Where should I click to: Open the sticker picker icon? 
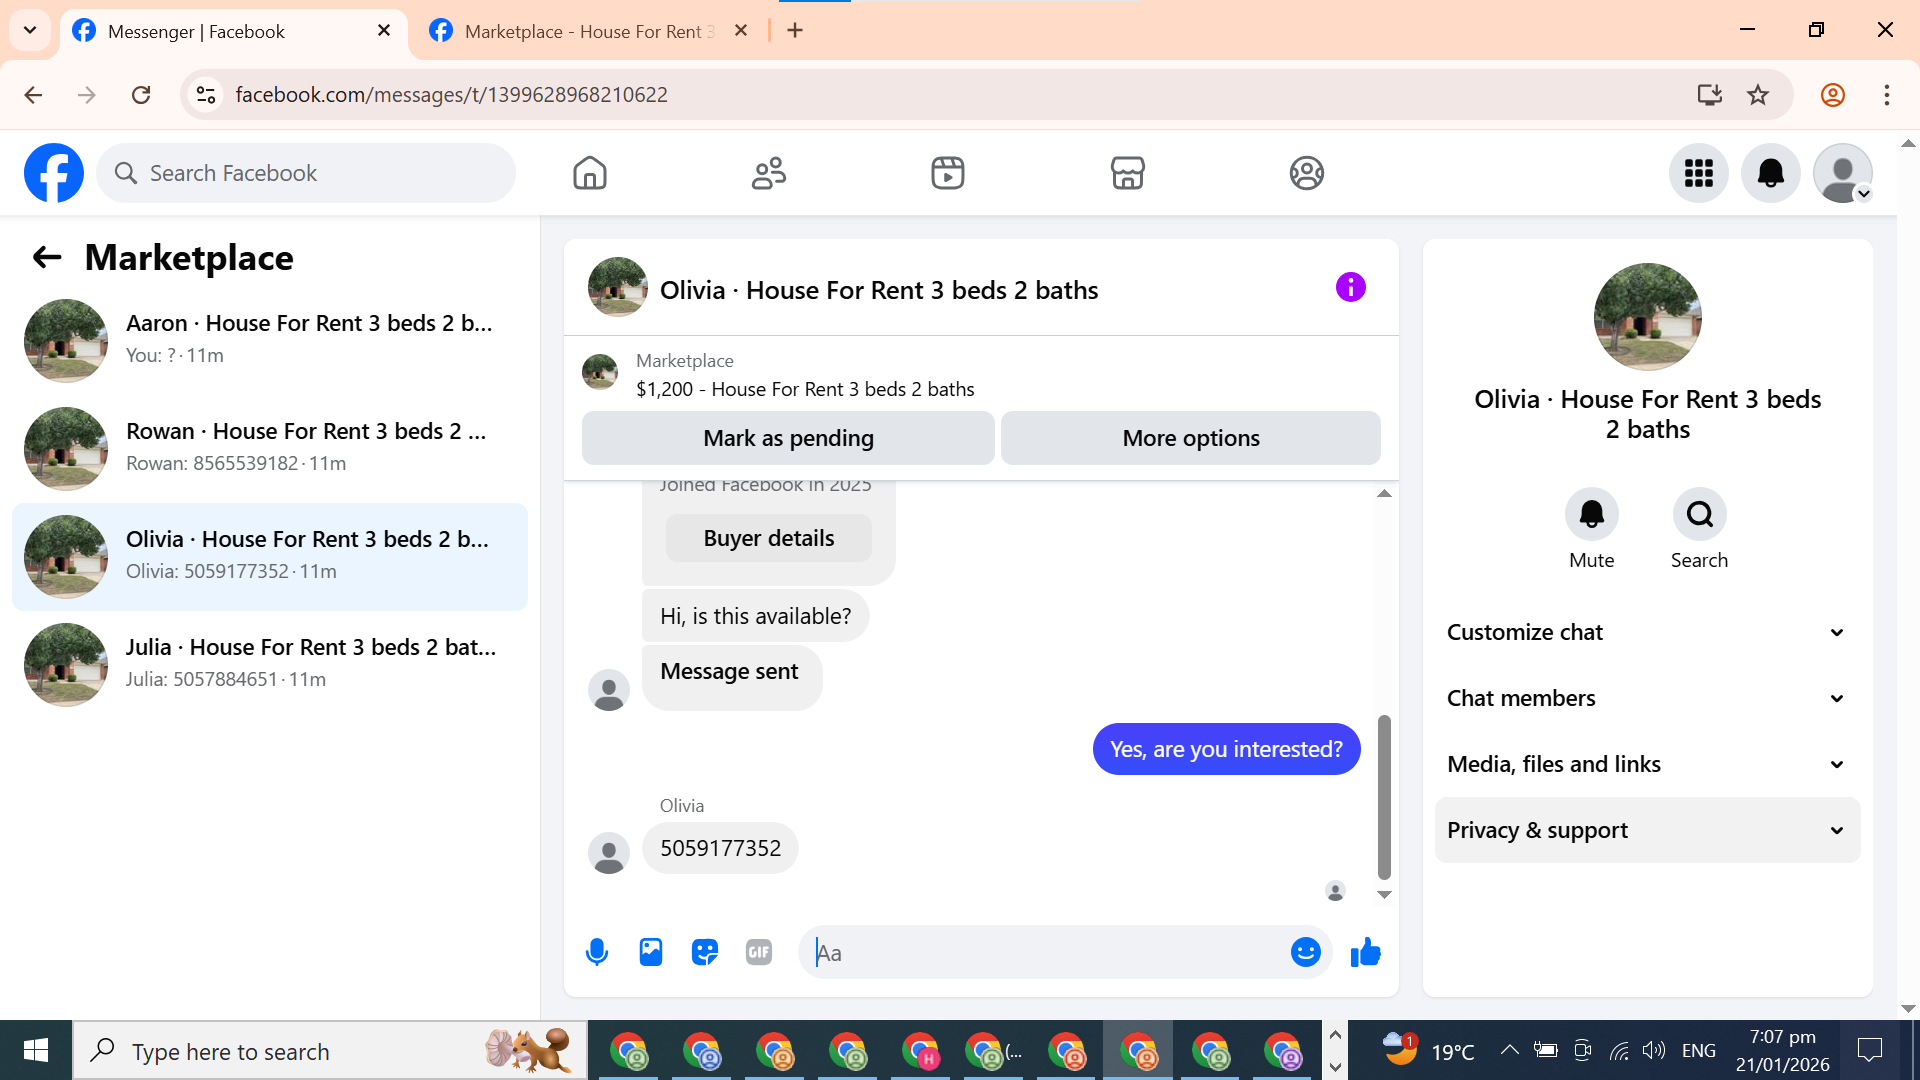(705, 952)
